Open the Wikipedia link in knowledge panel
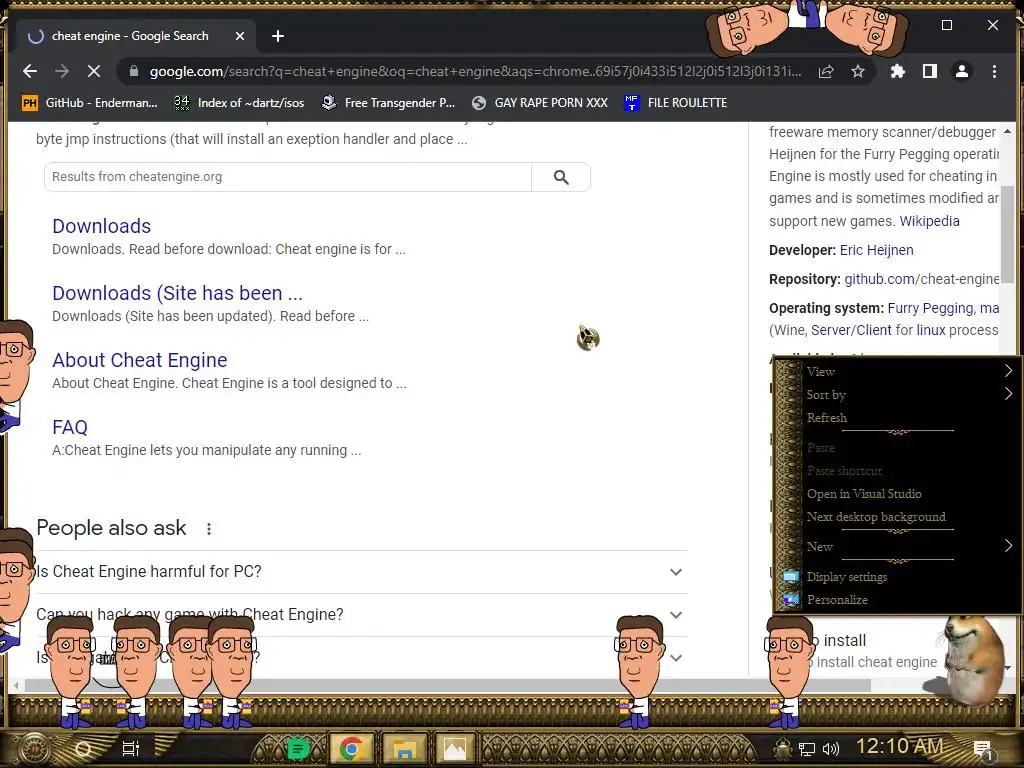This screenshot has width=1024, height=768. [929, 221]
